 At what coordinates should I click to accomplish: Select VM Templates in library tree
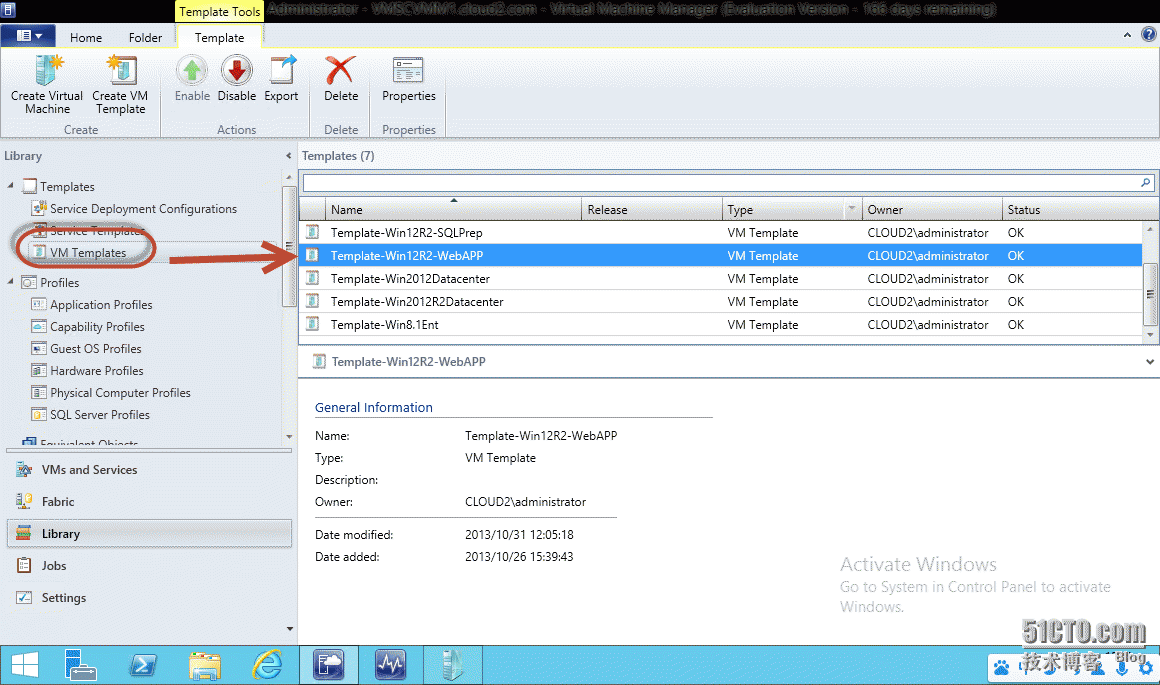click(88, 253)
